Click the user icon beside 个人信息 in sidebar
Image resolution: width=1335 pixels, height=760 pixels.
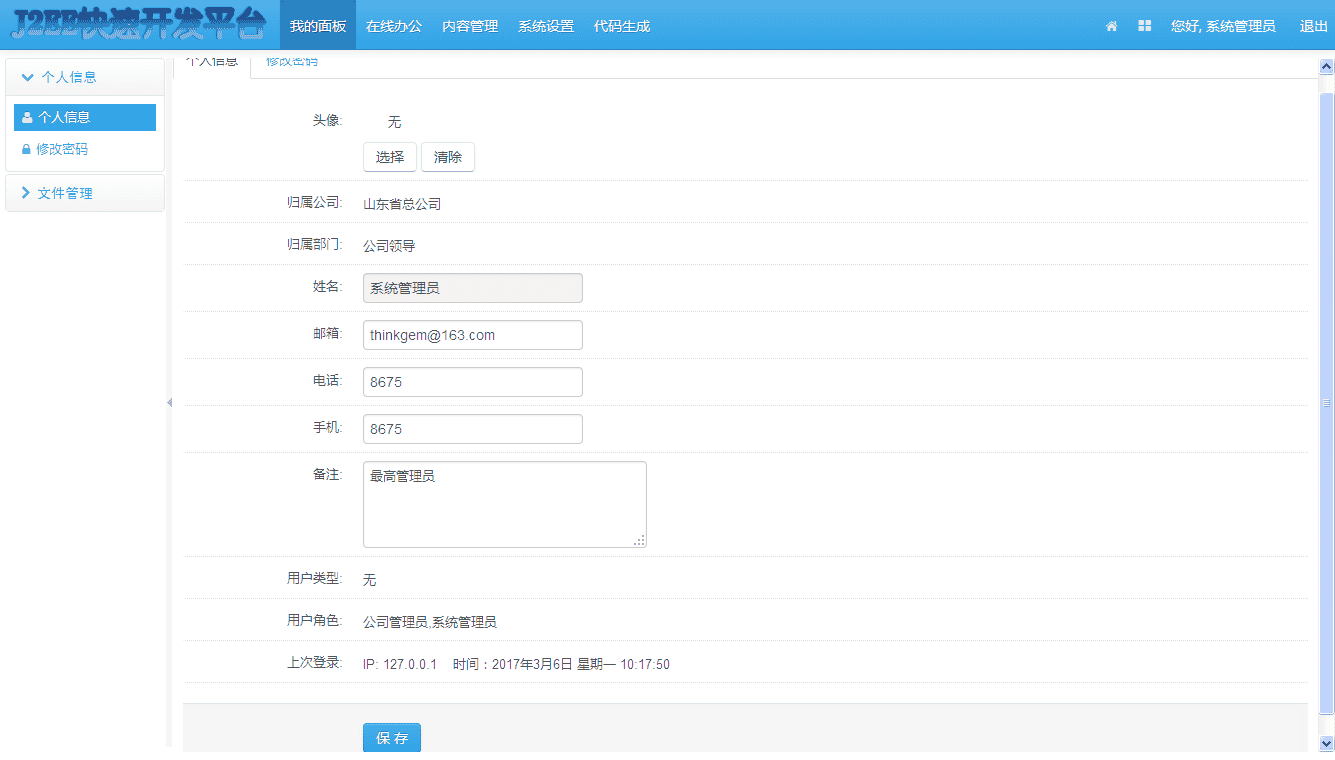pyautogui.click(x=25, y=117)
